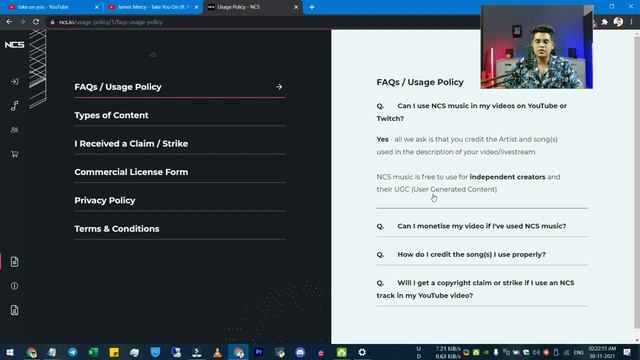Open the Terms & Conditions section
This screenshot has height=360, width=640.
[180, 229]
